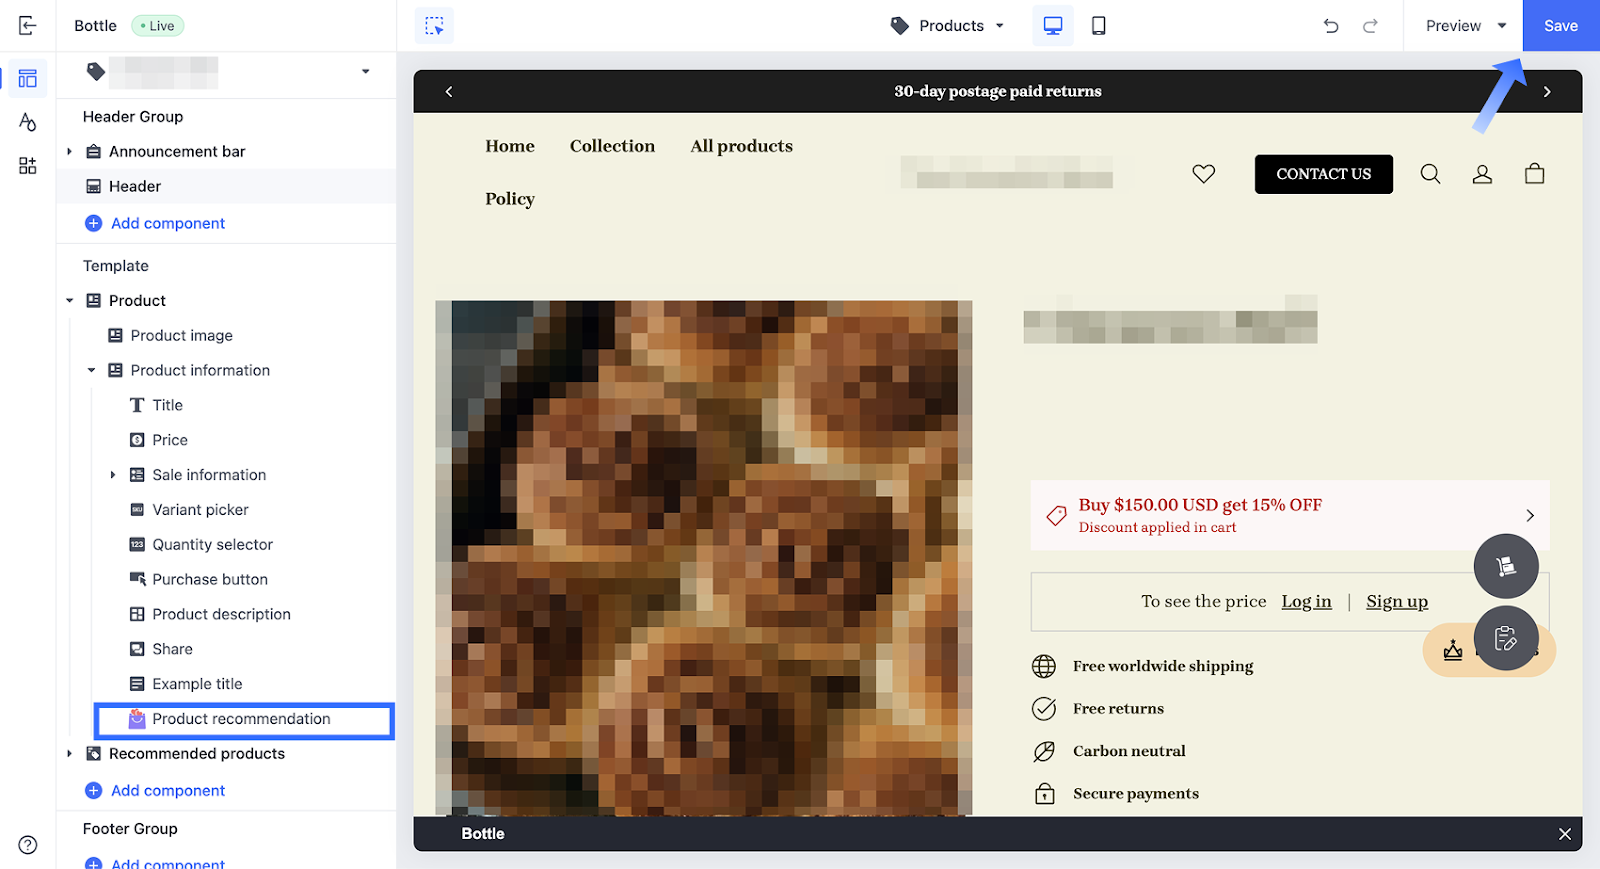The image size is (1600, 869).
Task: Open the account user icon
Action: 1482,174
